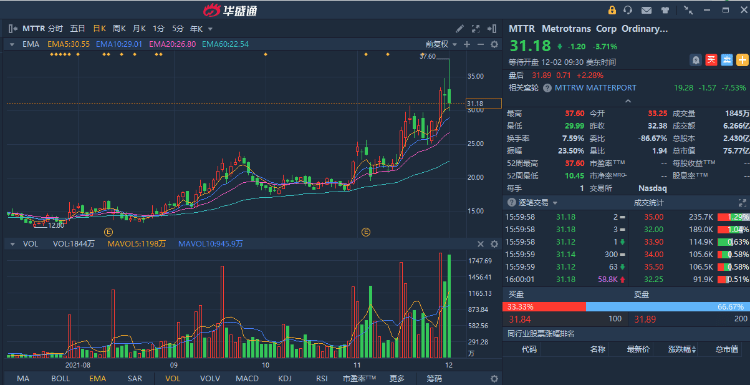Open the 逐笔交易 dropdown arrow

coord(555,203)
